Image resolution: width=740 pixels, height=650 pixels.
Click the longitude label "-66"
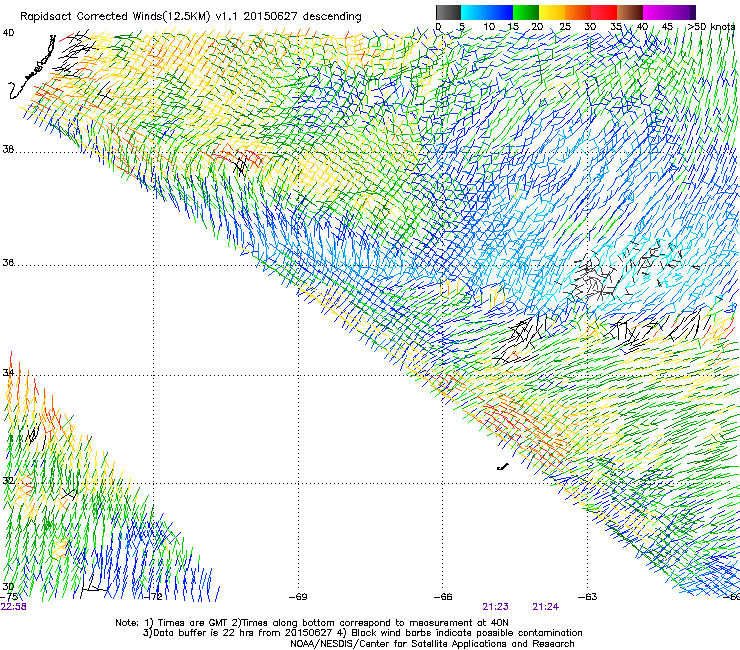tap(443, 597)
